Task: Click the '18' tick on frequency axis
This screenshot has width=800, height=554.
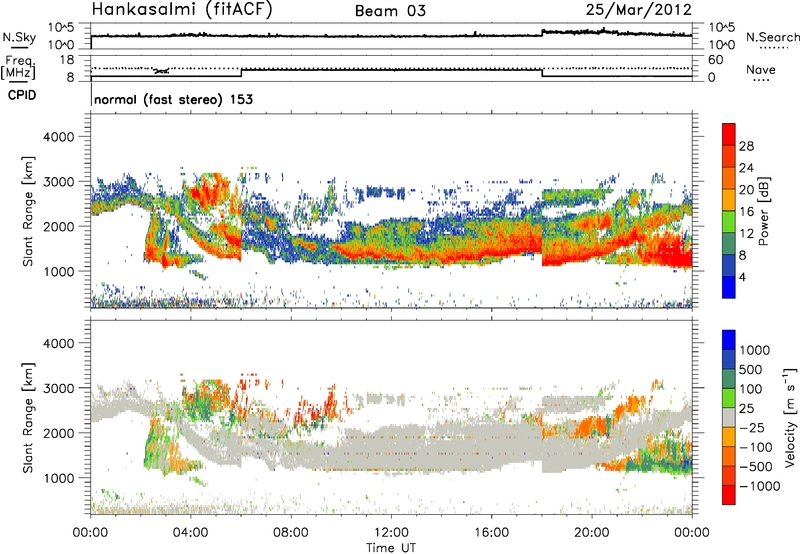Action: tap(67, 60)
